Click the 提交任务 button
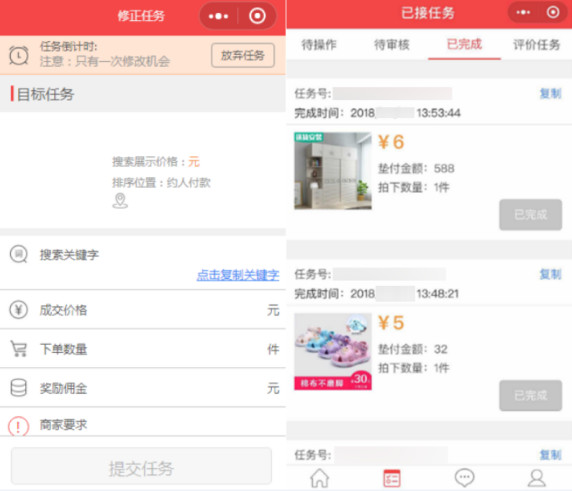The width and height of the screenshot is (572, 491). point(141,467)
